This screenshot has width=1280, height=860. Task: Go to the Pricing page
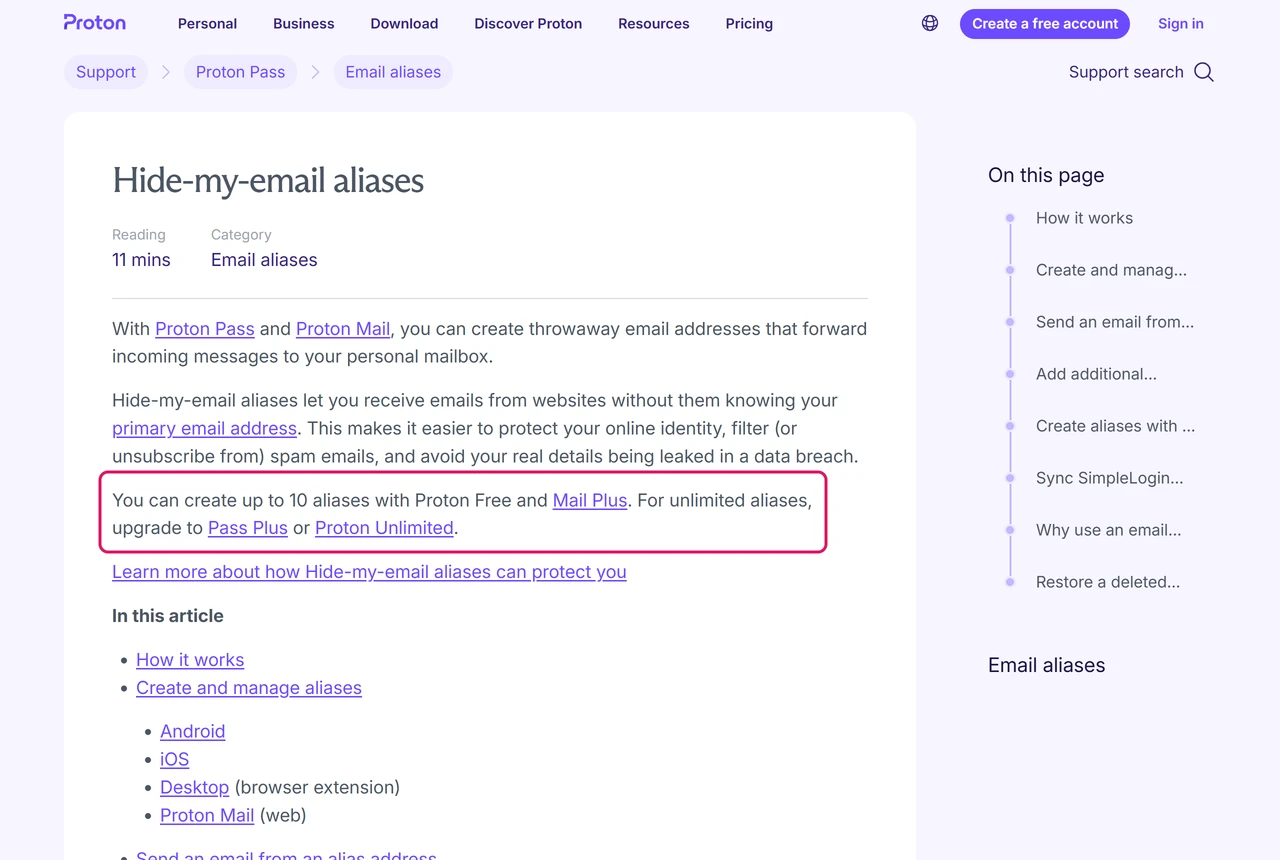(749, 24)
